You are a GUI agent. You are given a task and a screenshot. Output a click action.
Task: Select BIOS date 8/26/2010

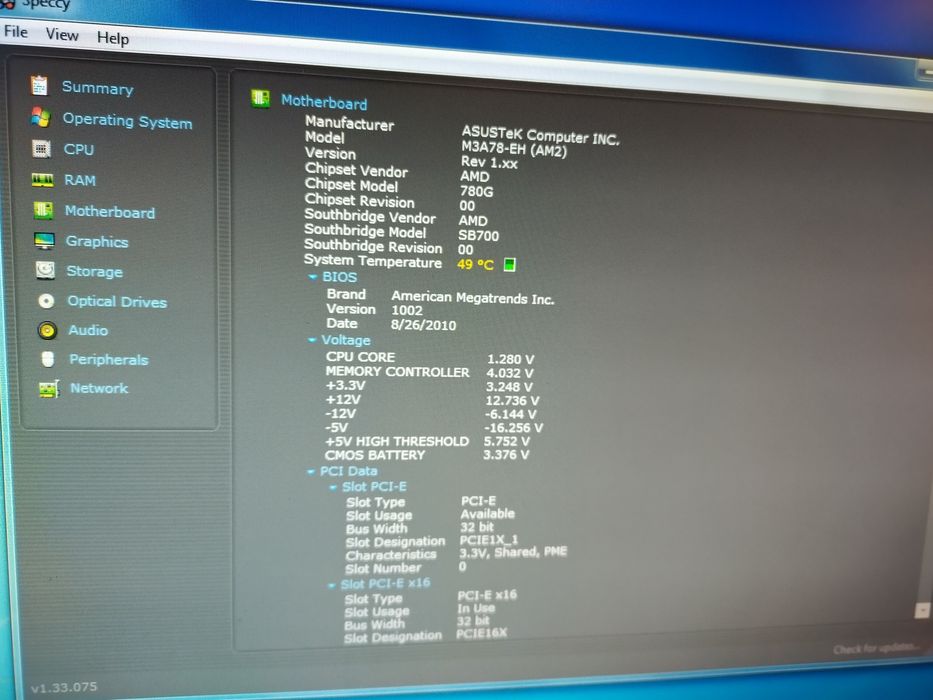(424, 325)
